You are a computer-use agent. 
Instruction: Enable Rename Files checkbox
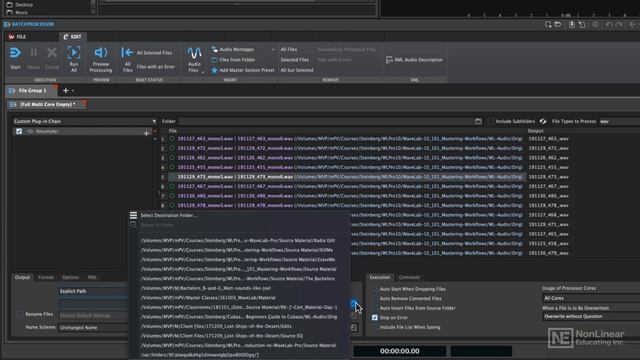click(20, 314)
